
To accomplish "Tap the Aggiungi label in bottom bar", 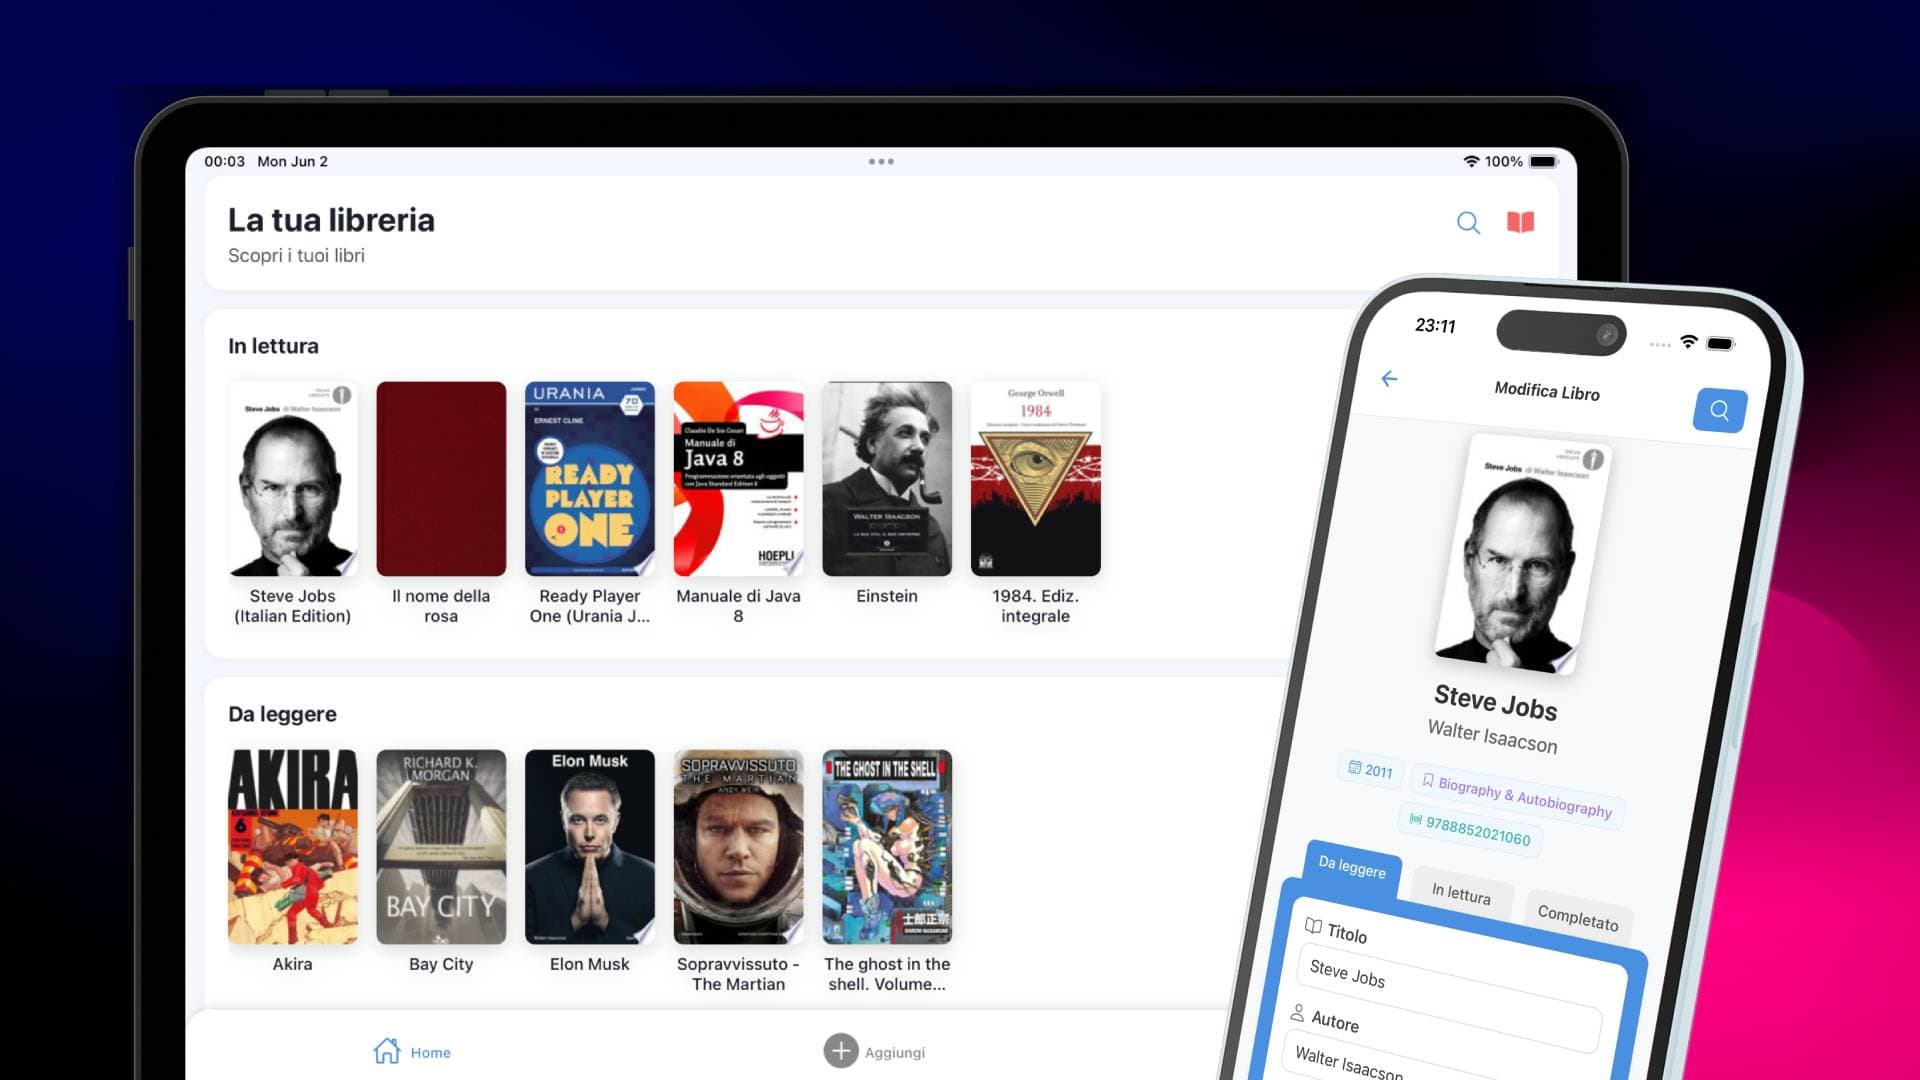I will [895, 1052].
